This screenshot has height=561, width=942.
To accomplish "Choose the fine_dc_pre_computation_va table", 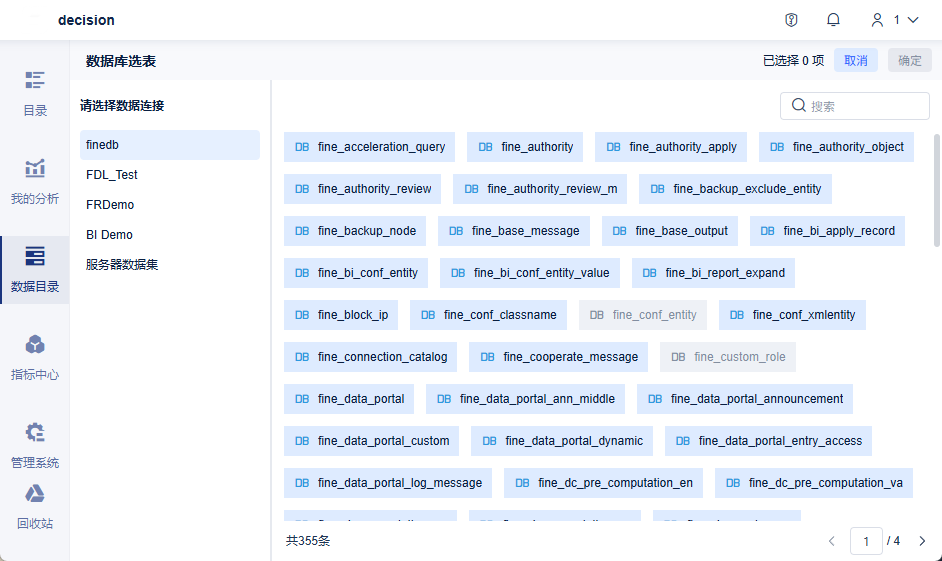I will click(x=814, y=484).
